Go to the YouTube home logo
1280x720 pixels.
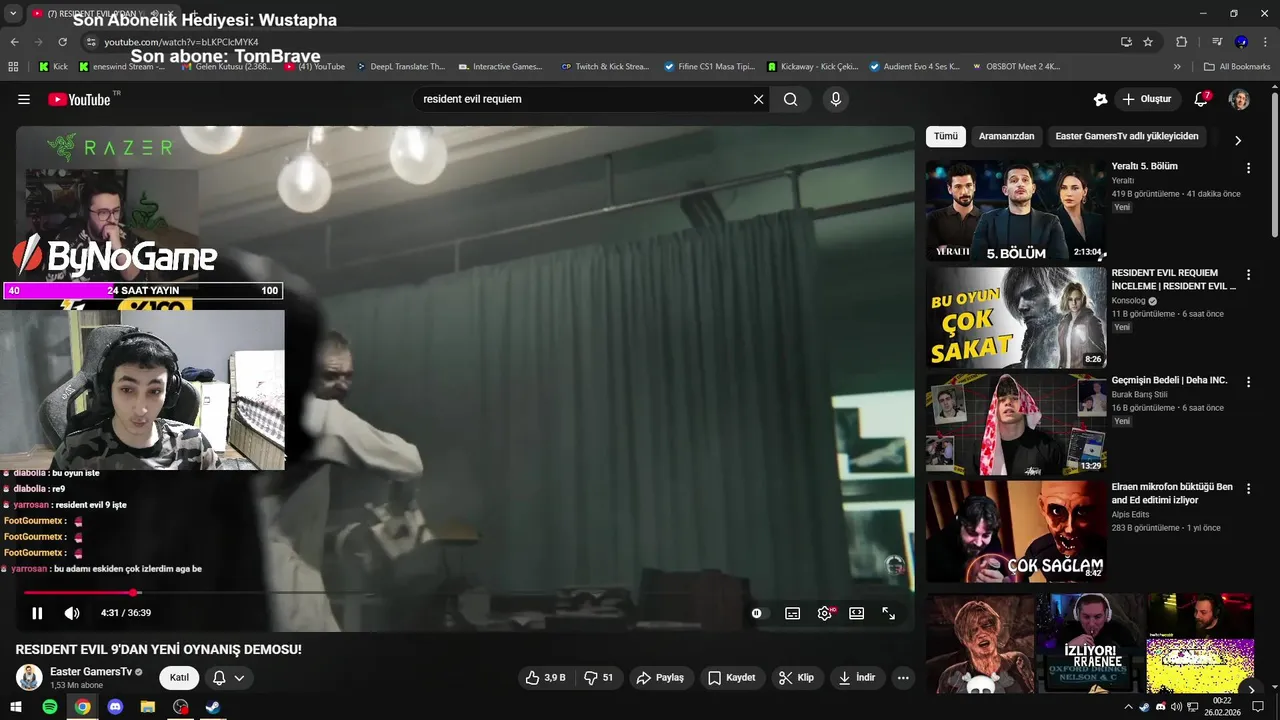tap(82, 99)
